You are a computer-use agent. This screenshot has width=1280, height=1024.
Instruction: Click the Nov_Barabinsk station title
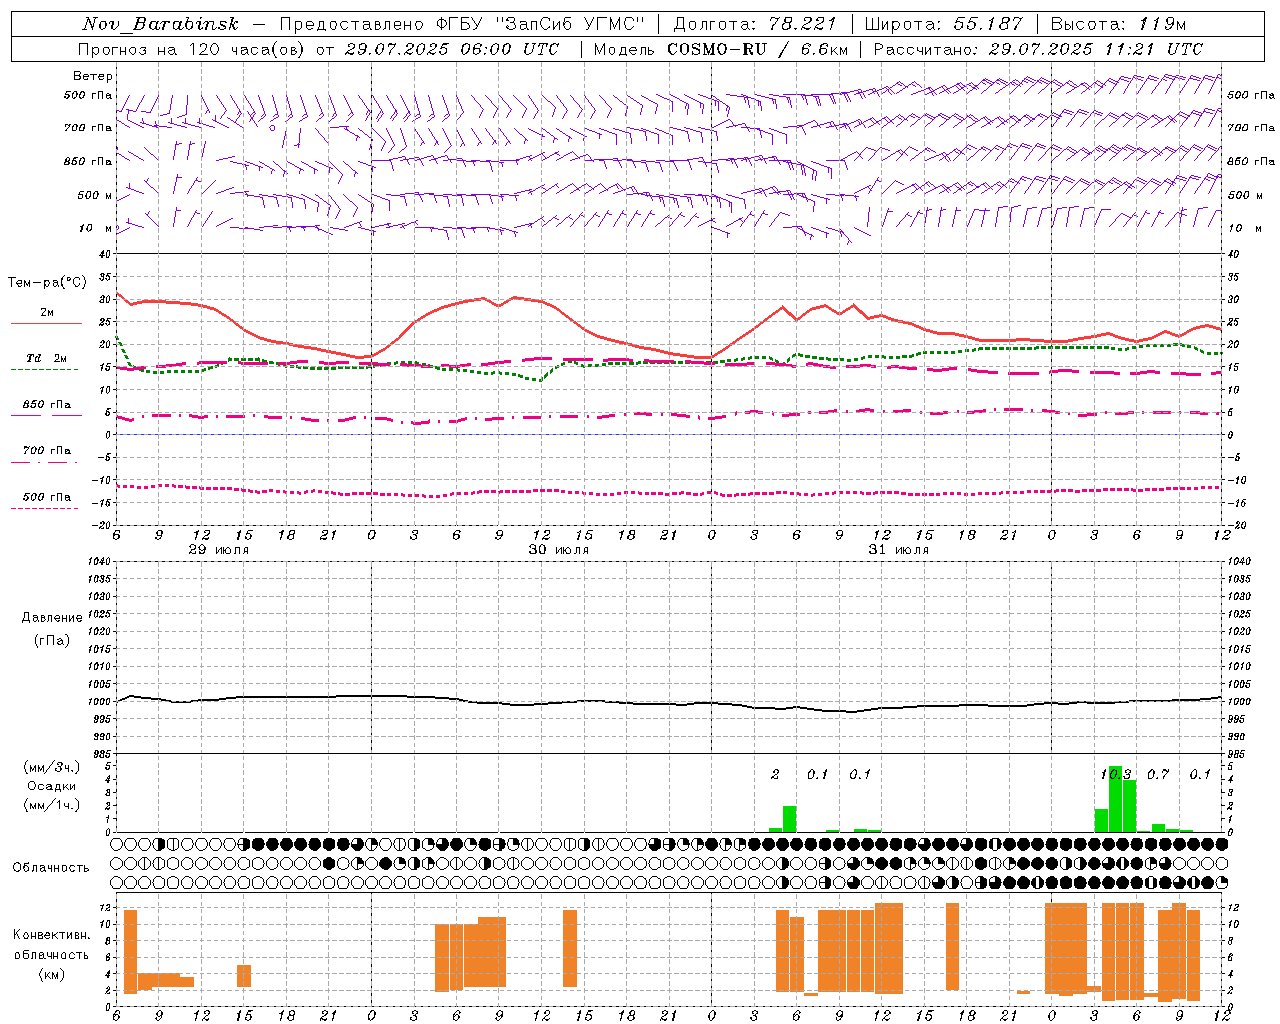[160, 24]
